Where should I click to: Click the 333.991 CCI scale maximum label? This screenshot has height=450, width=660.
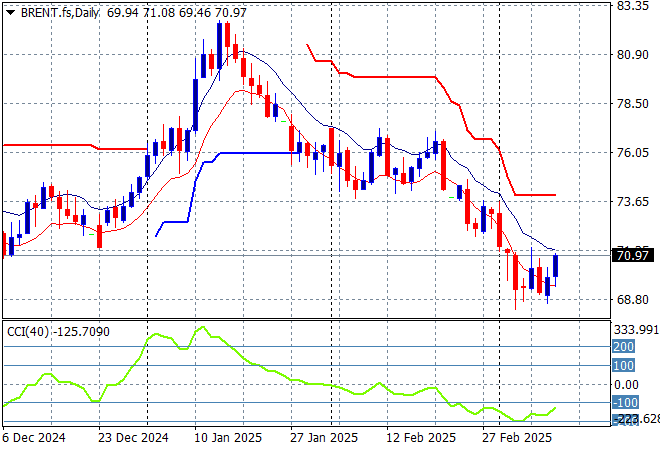point(635,329)
